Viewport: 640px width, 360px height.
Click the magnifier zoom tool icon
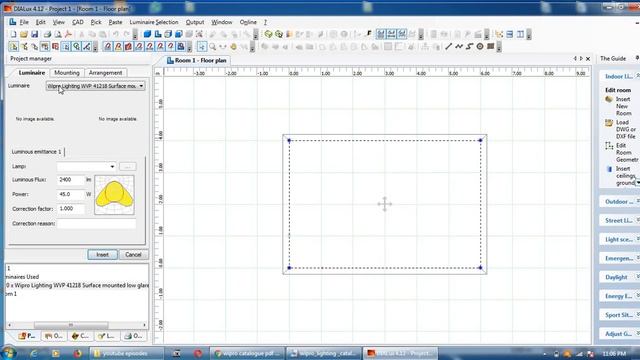point(213,47)
